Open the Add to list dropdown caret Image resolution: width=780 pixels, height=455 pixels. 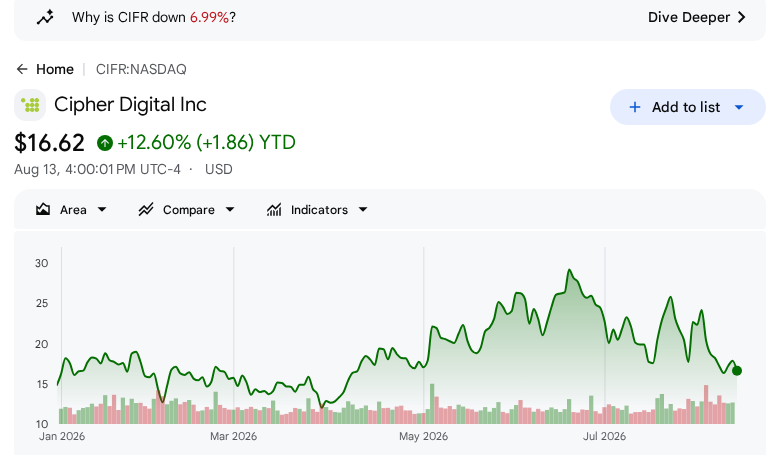739,107
